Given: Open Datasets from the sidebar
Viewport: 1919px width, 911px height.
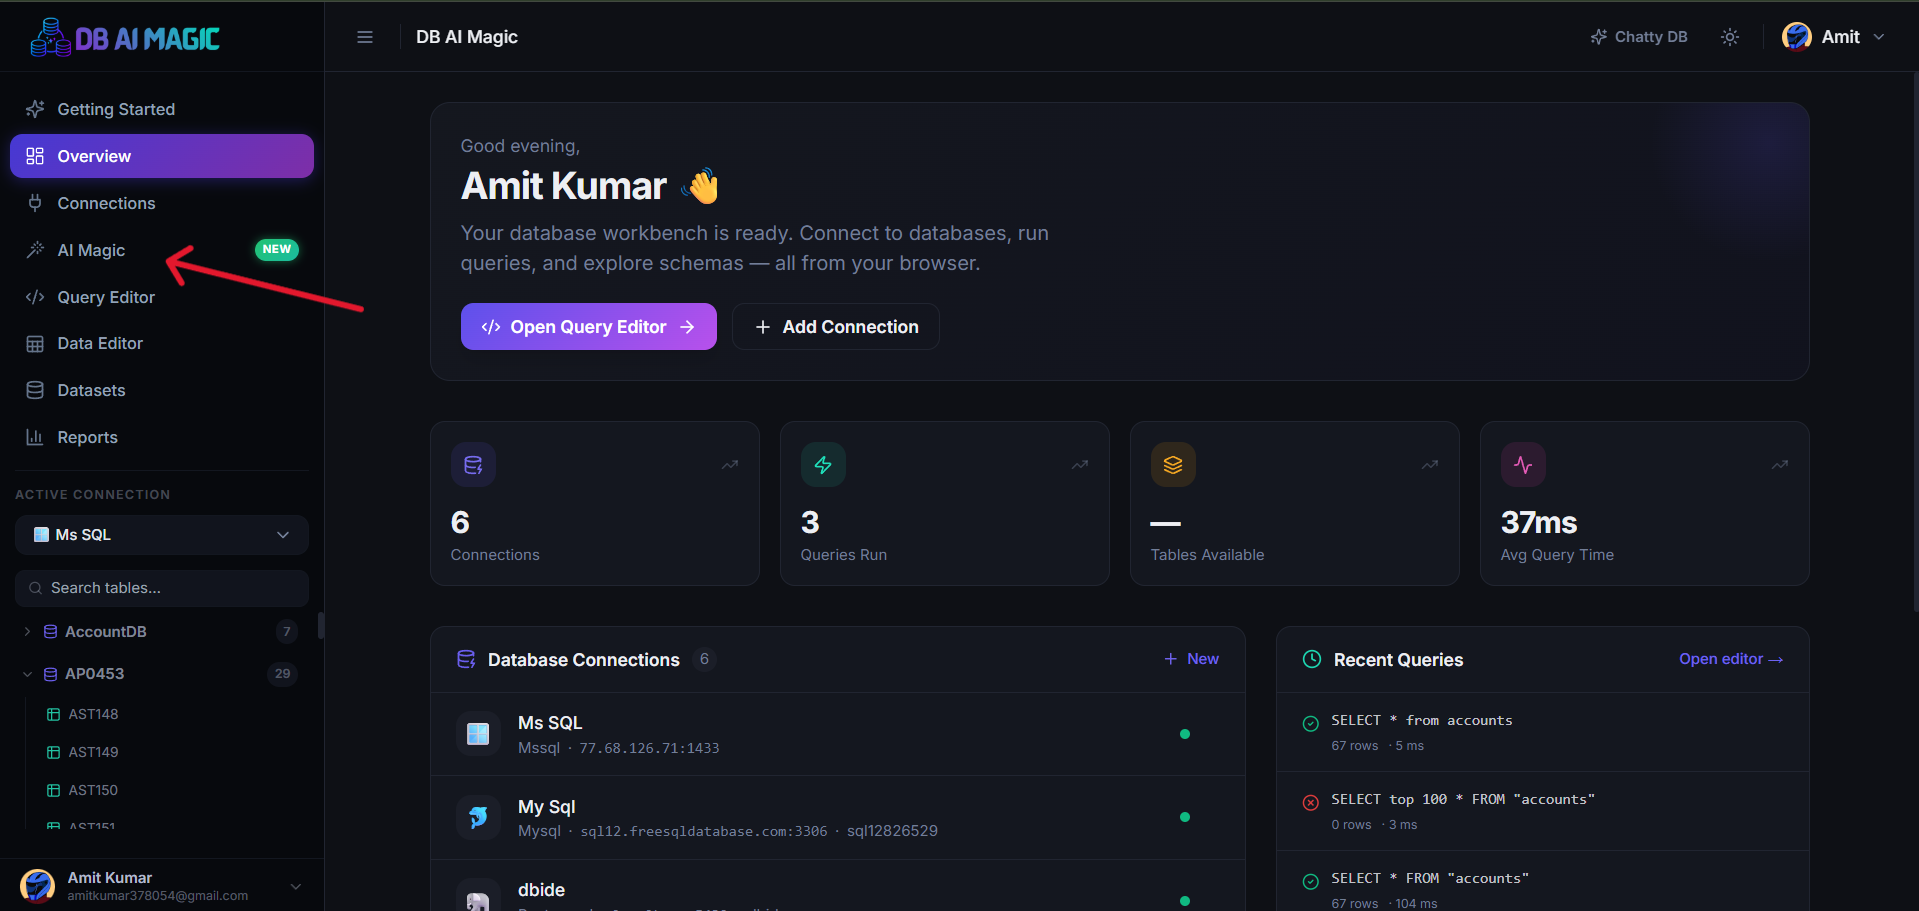Looking at the screenshot, I should [162, 390].
